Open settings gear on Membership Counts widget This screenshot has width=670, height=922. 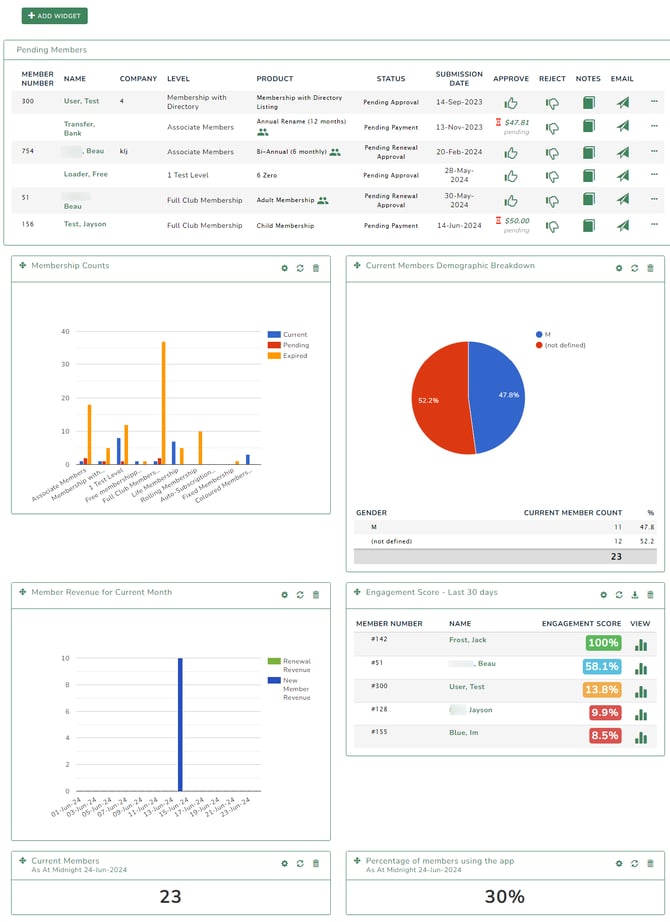coord(284,268)
